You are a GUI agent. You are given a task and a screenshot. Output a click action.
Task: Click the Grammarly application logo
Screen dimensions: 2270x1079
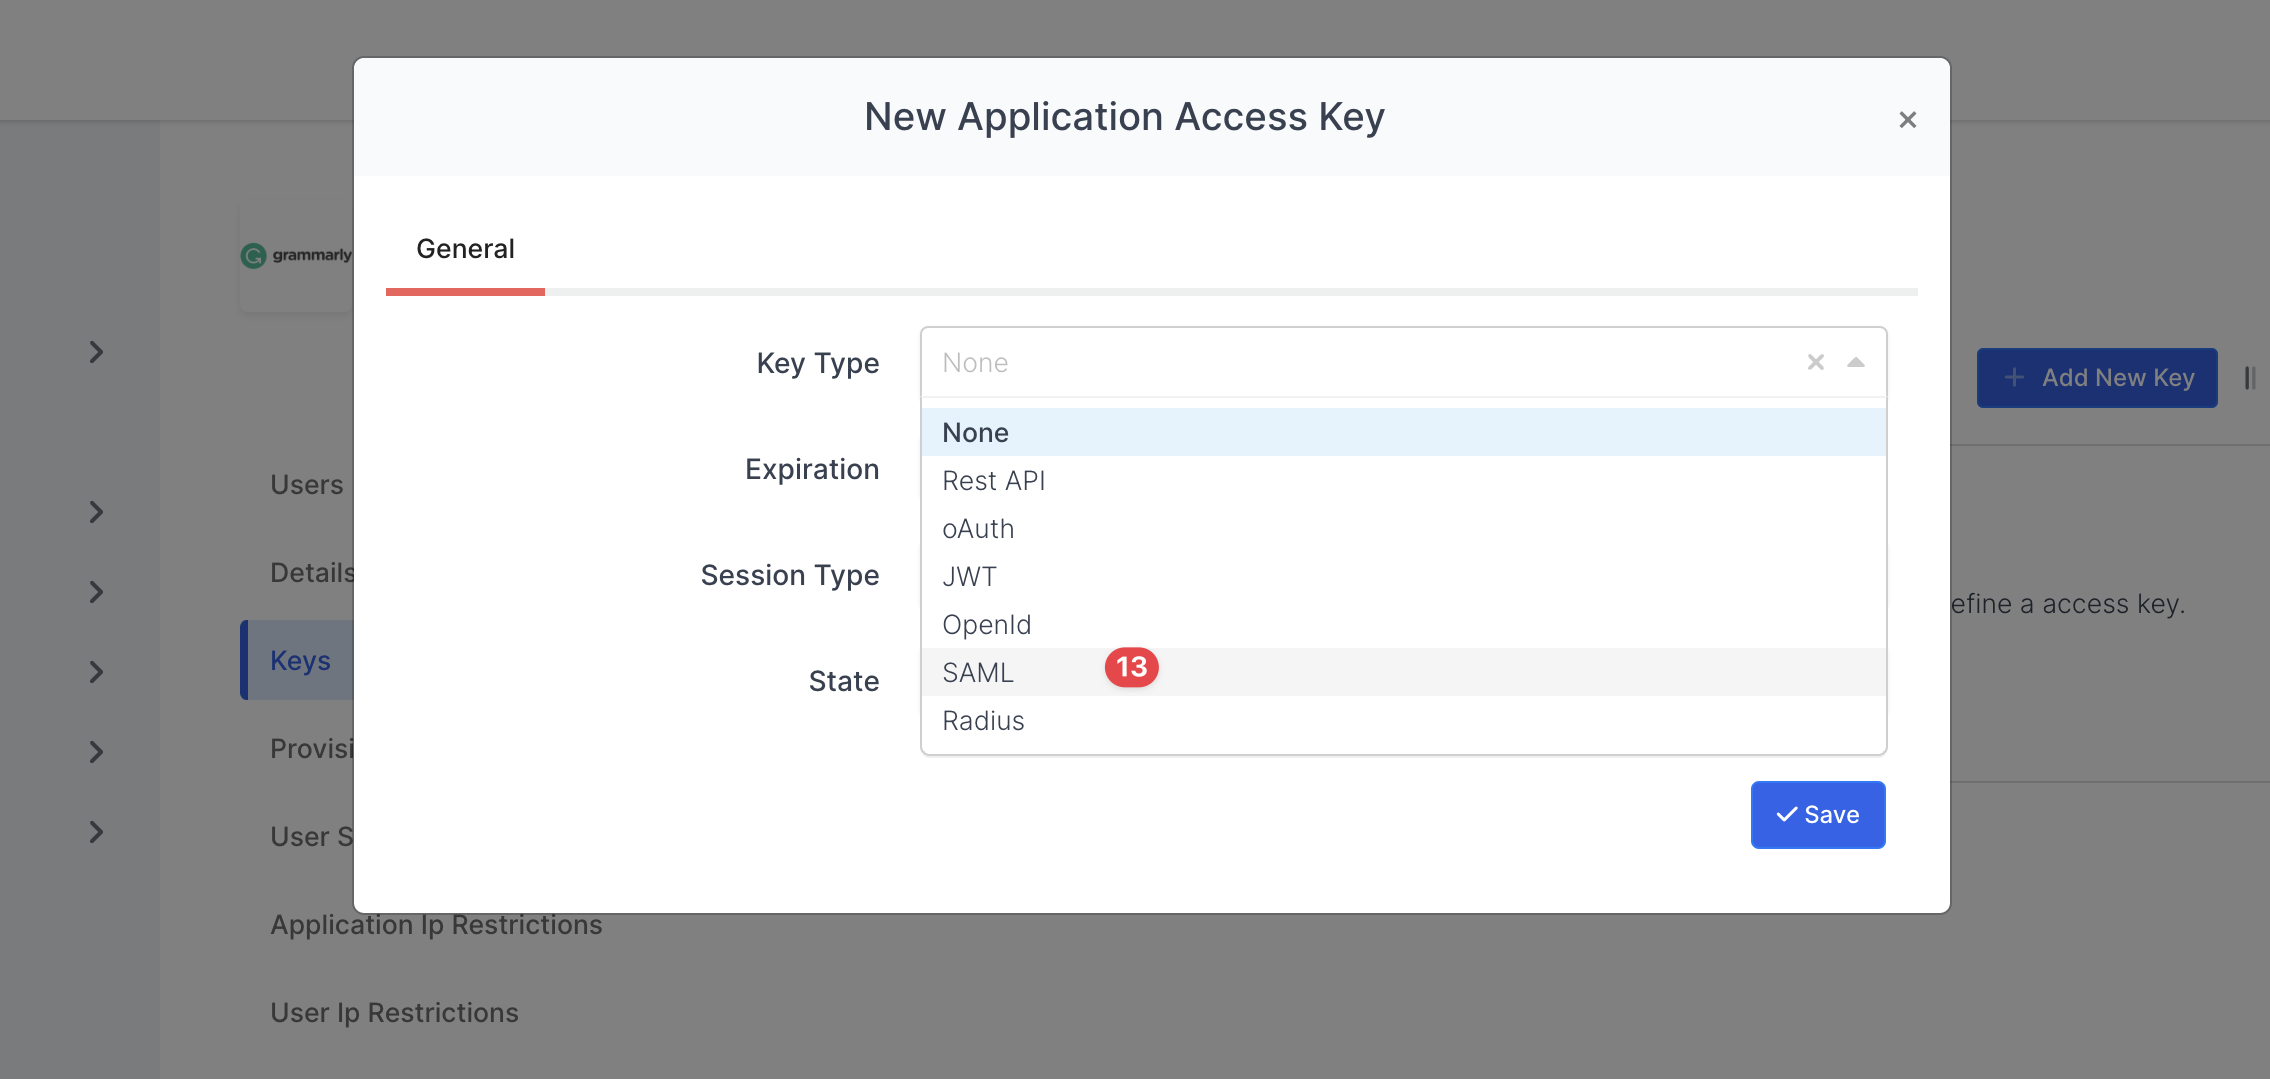[296, 256]
